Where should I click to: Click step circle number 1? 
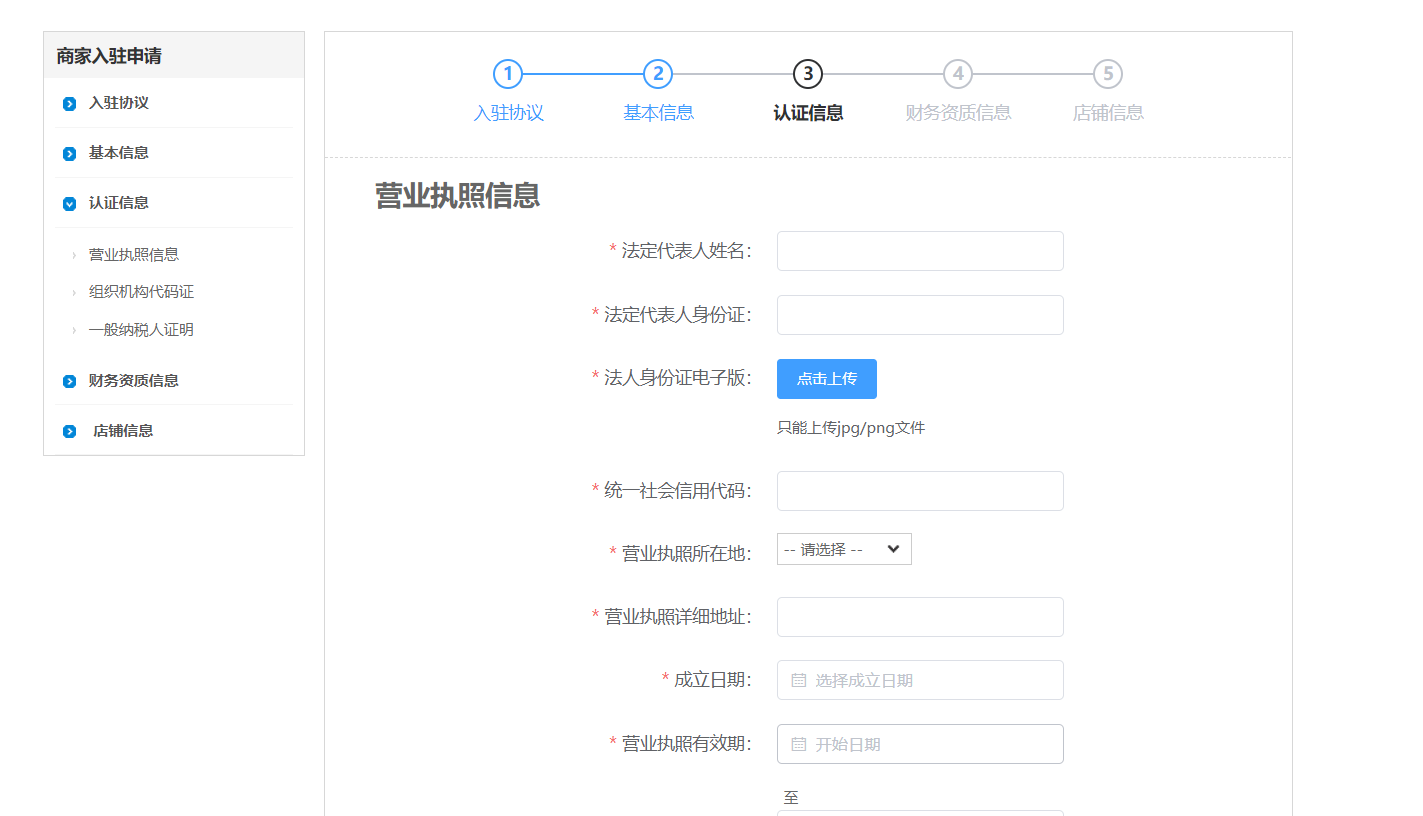click(x=508, y=74)
